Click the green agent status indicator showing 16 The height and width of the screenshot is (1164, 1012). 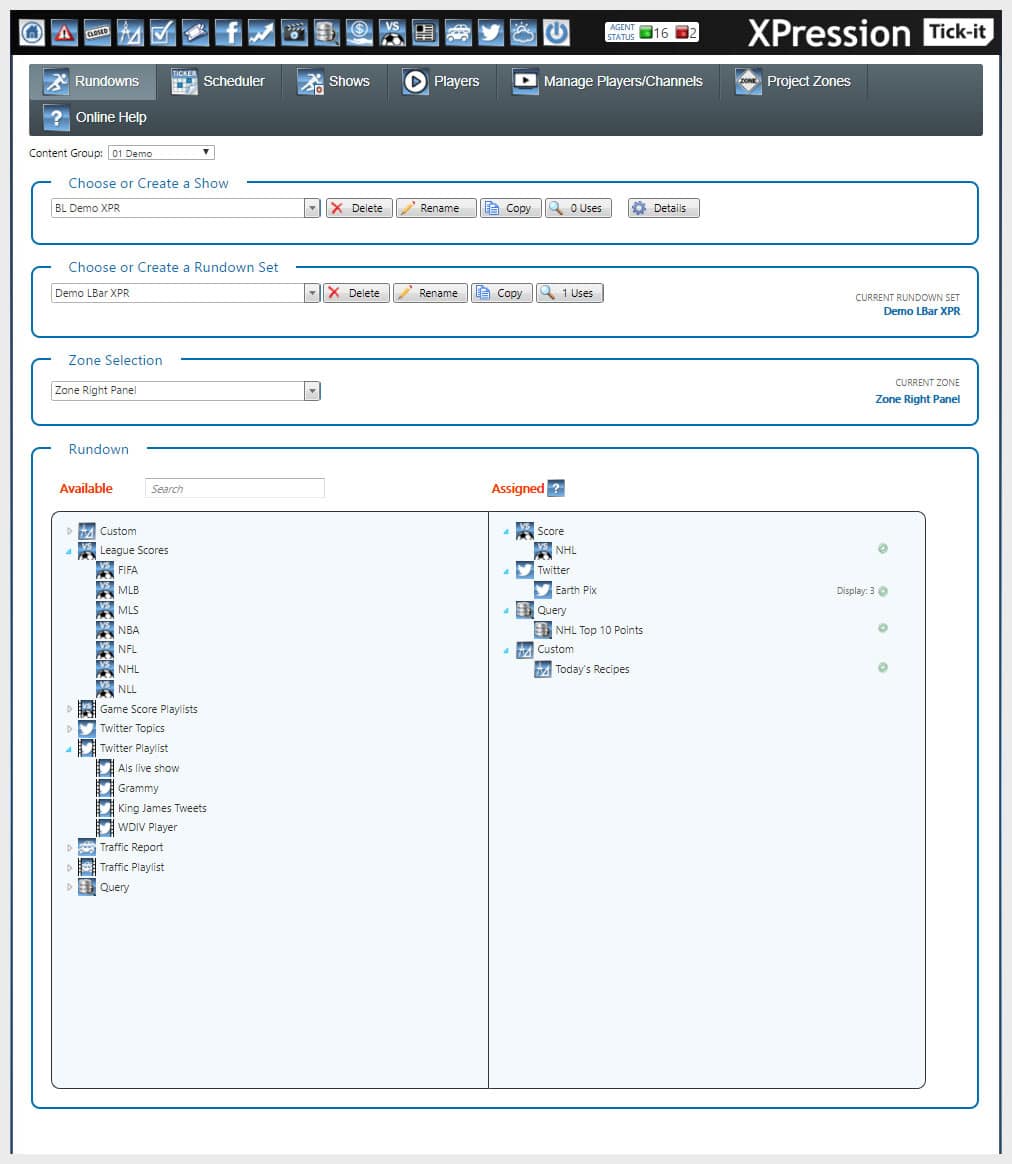[654, 33]
